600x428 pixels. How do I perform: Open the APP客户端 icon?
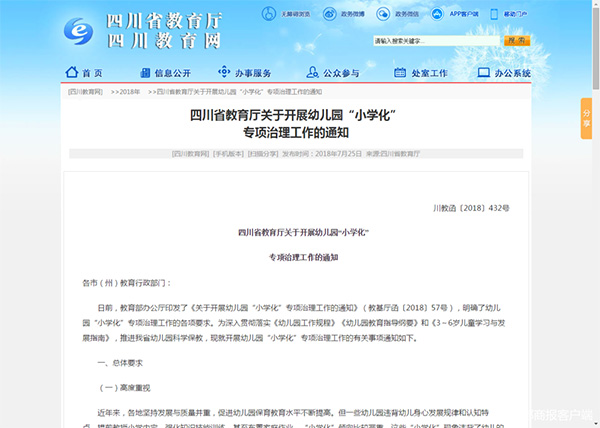pos(437,14)
